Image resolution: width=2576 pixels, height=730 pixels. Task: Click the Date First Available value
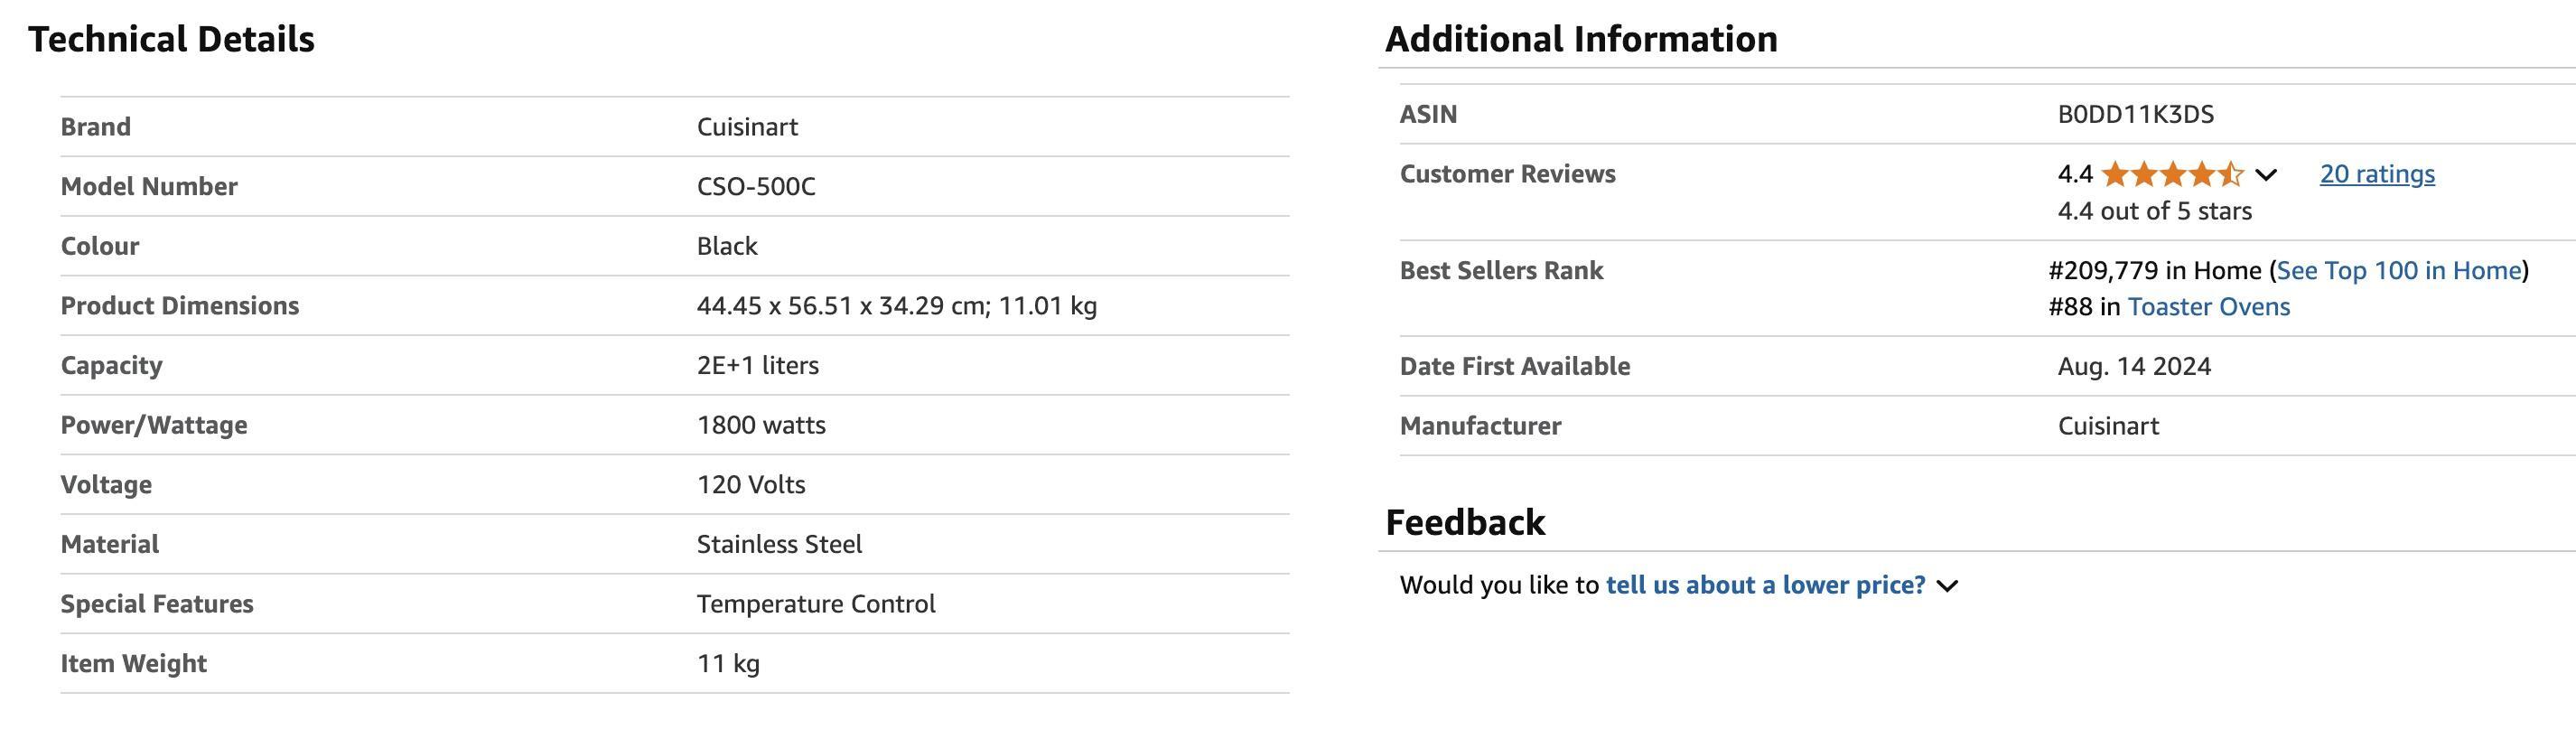2134,366
